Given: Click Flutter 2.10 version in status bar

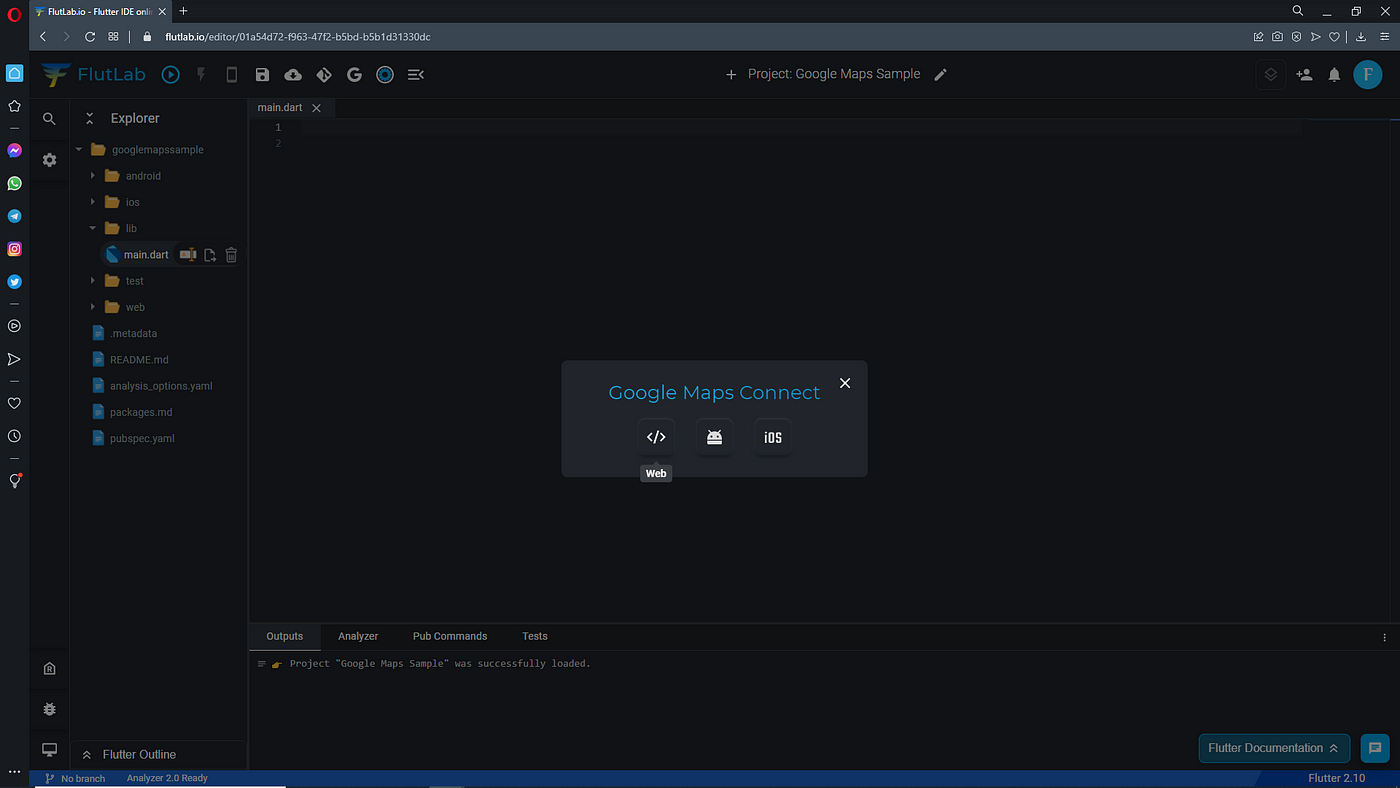Looking at the screenshot, I should 1336,778.
